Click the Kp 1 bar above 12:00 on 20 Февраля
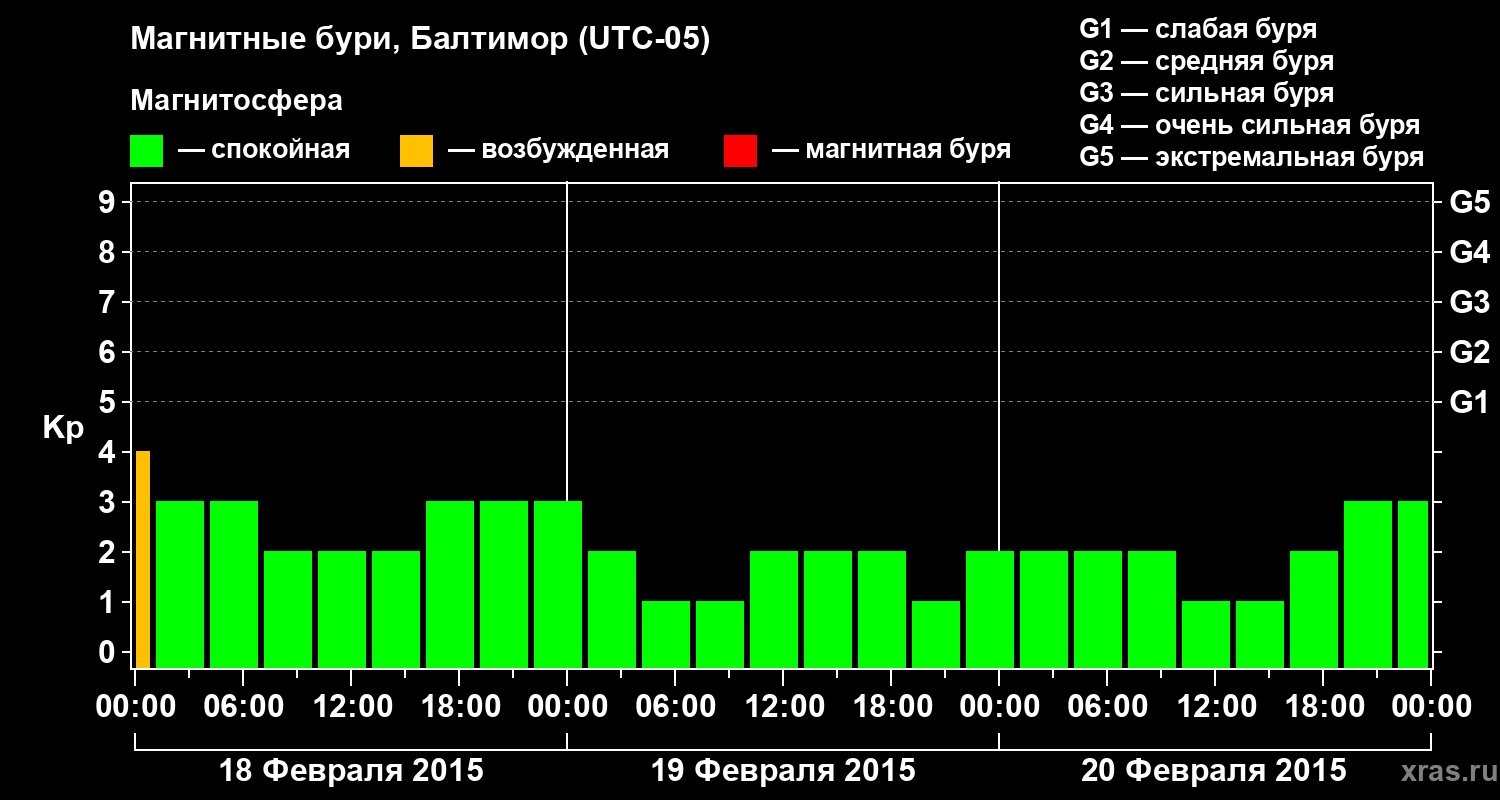This screenshot has height=800, width=1500. tap(1206, 635)
